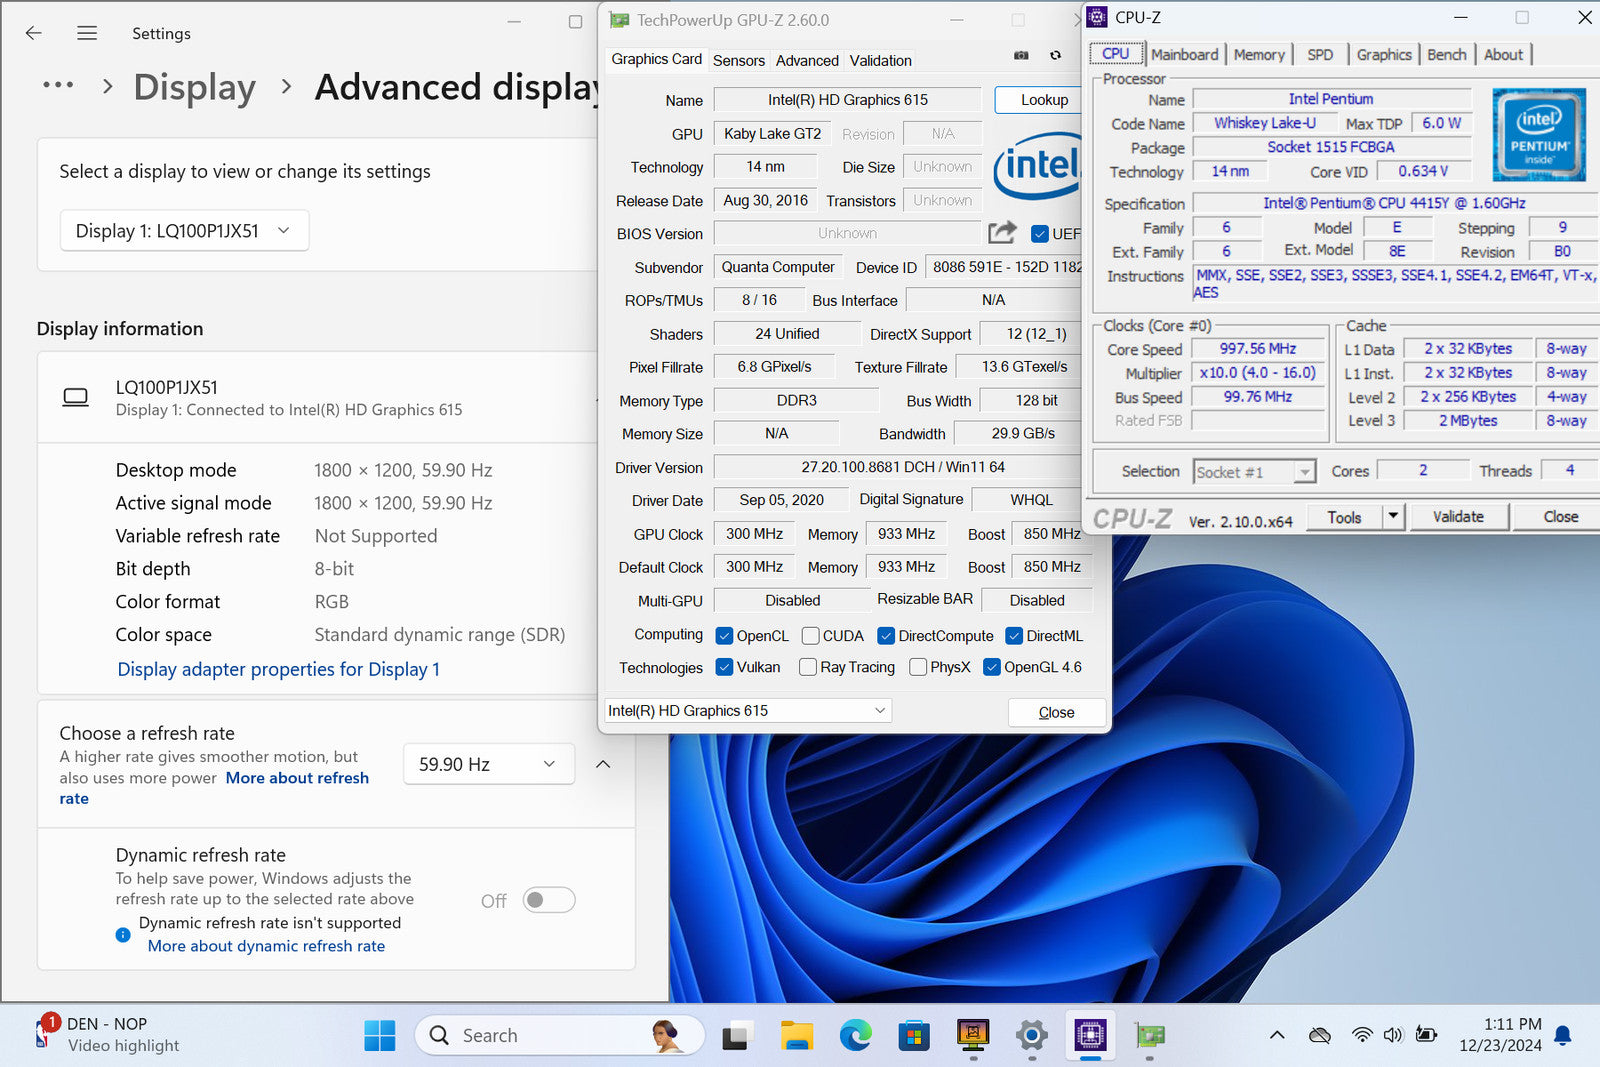Viewport: 1600px width, 1067px height.
Task: Uncheck the Vulkan checkbox
Action: click(725, 667)
